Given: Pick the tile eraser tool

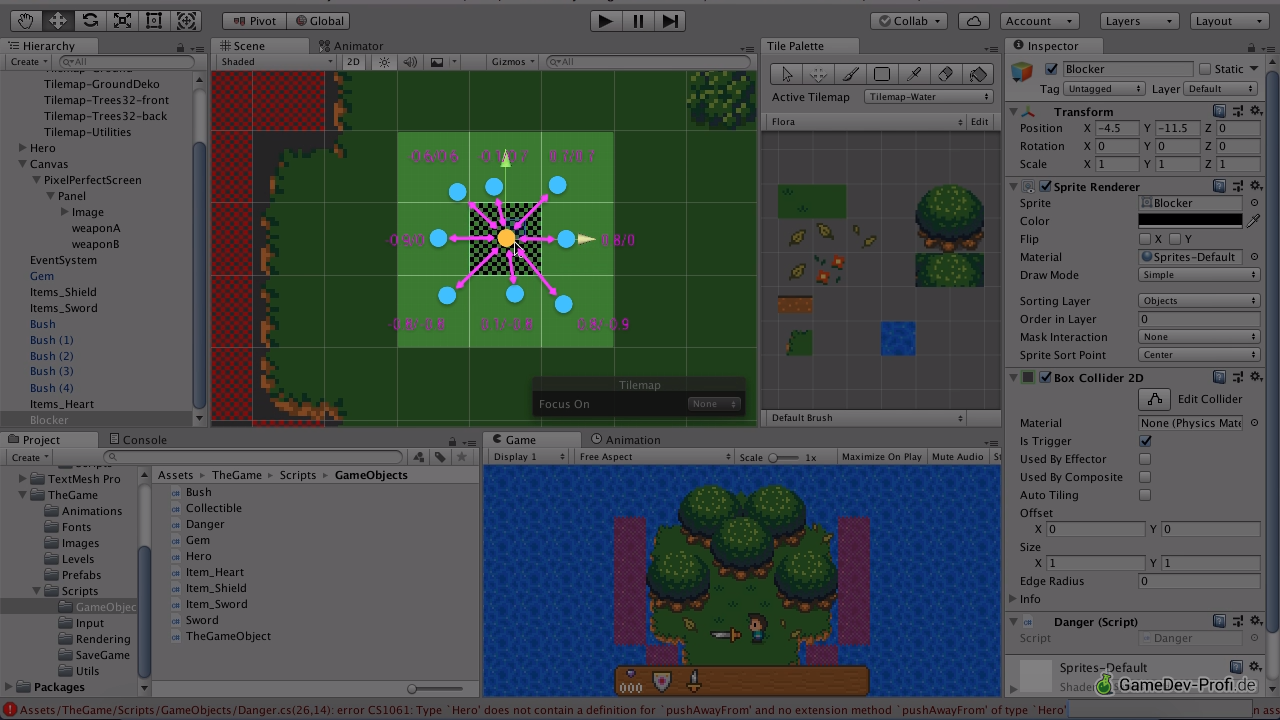Looking at the screenshot, I should pos(945,74).
